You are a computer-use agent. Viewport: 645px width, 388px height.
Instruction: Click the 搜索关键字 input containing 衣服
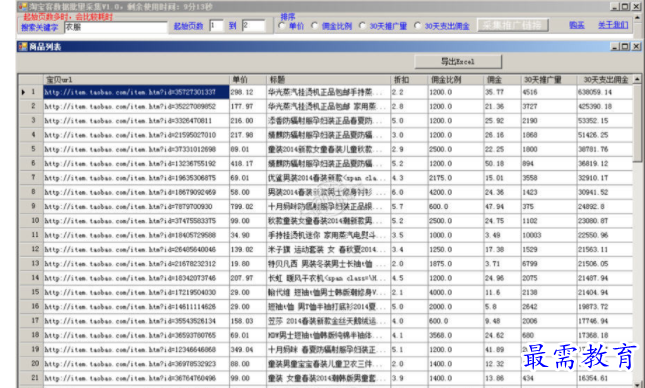click(116, 27)
